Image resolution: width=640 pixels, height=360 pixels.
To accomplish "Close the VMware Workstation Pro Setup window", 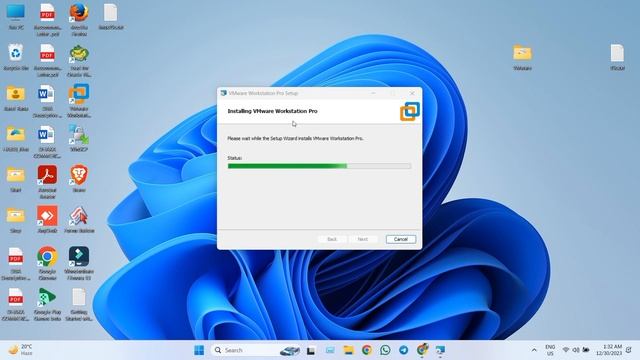I will pos(412,93).
